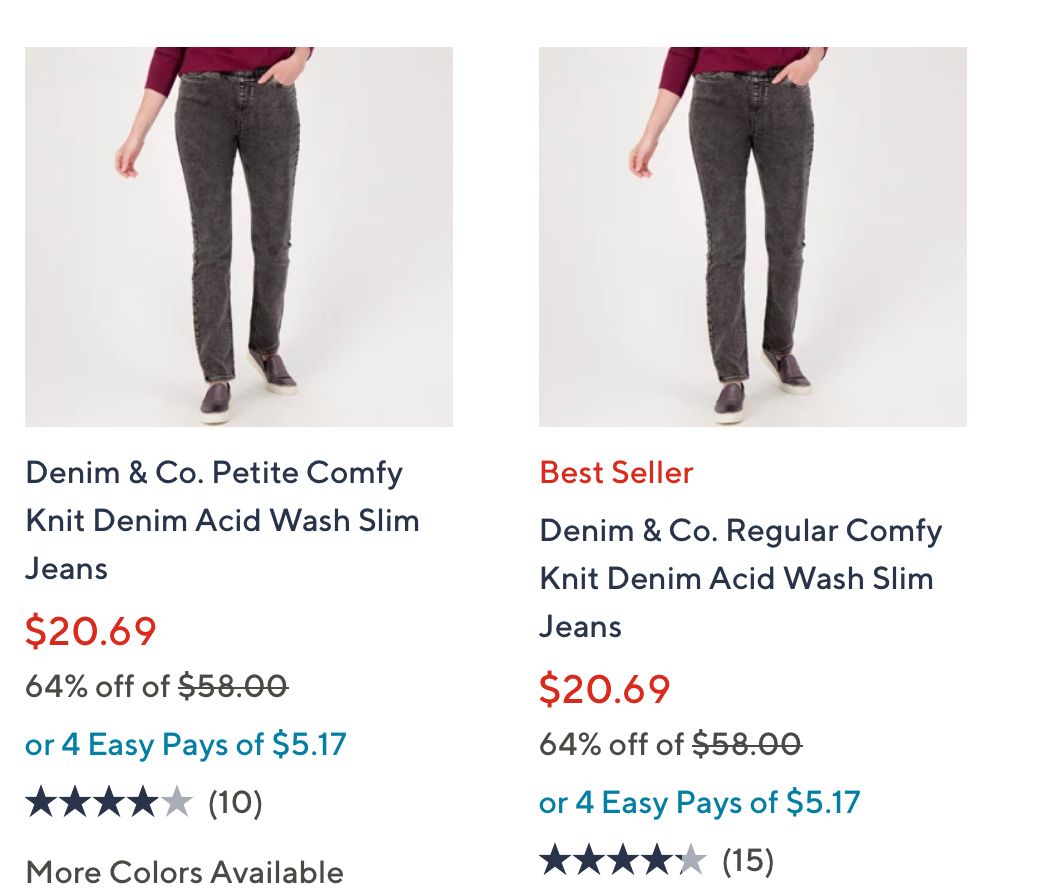The width and height of the screenshot is (1042, 889).
Task: Click the empty fifth star on Petite jeans
Action: (176, 802)
